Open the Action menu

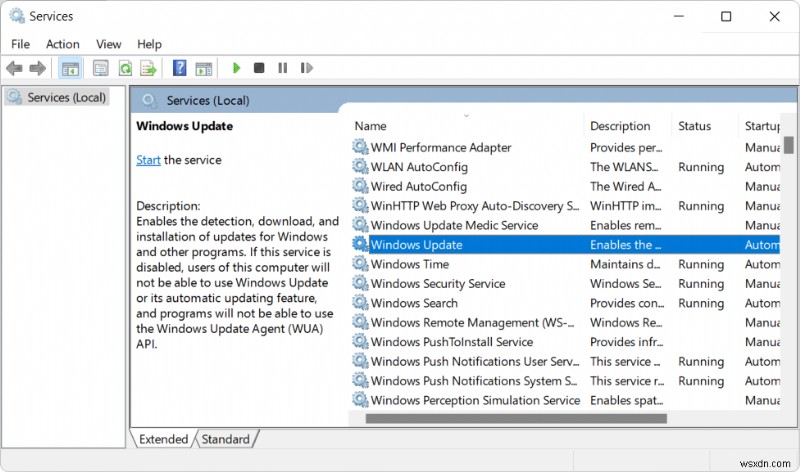[x=63, y=44]
